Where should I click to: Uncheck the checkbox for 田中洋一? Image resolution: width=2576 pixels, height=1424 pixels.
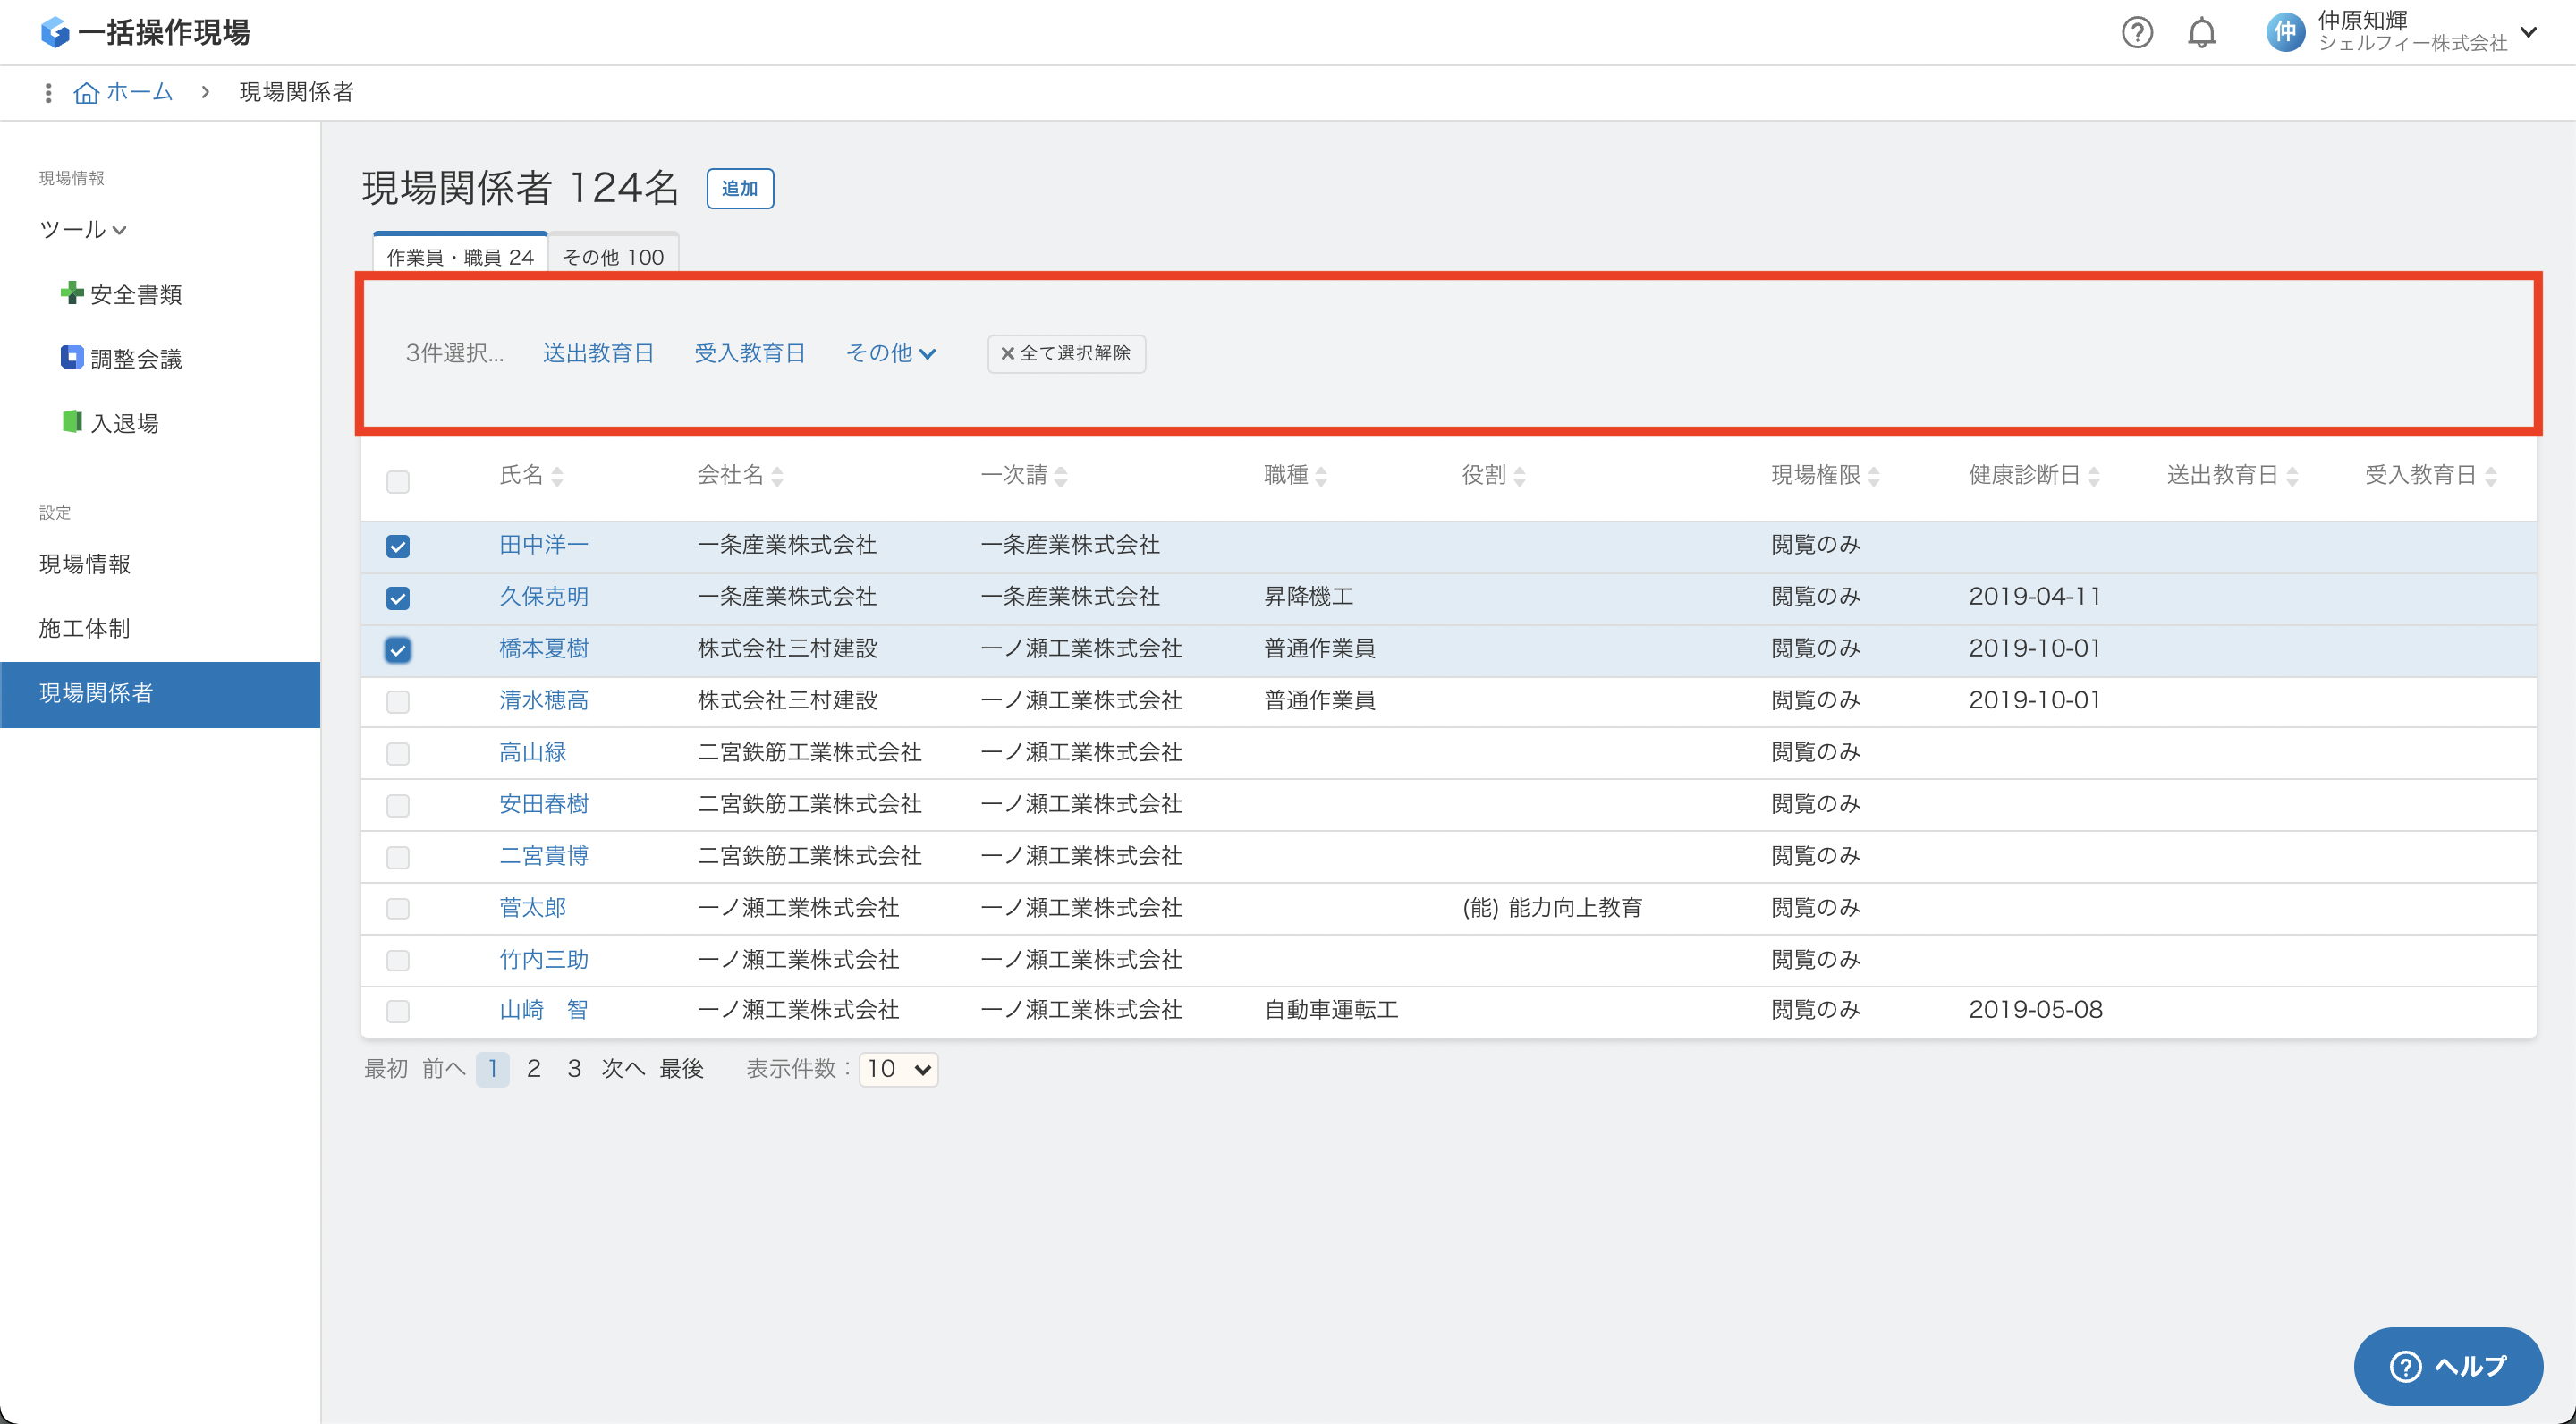click(398, 546)
